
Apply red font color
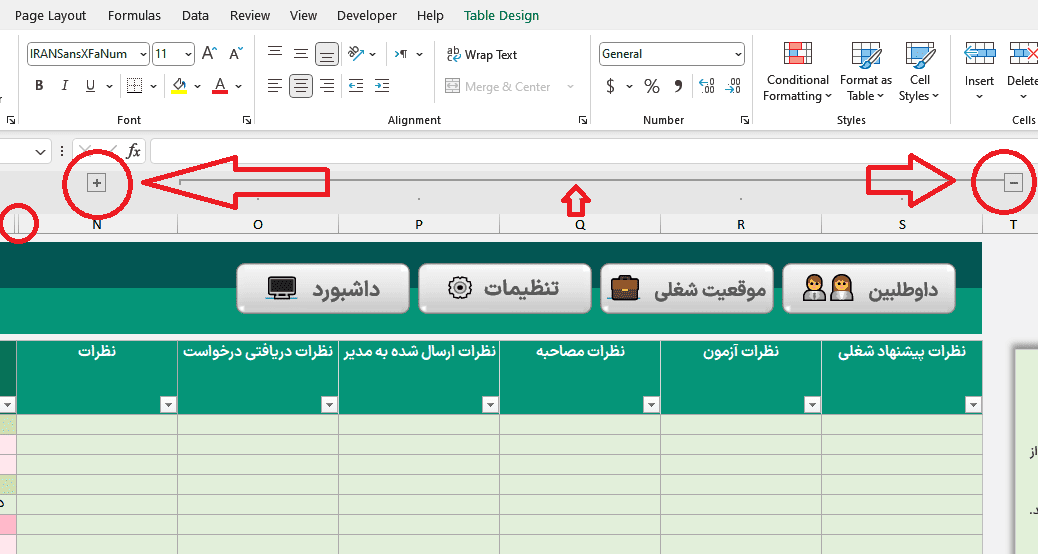pyautogui.click(x=220, y=85)
